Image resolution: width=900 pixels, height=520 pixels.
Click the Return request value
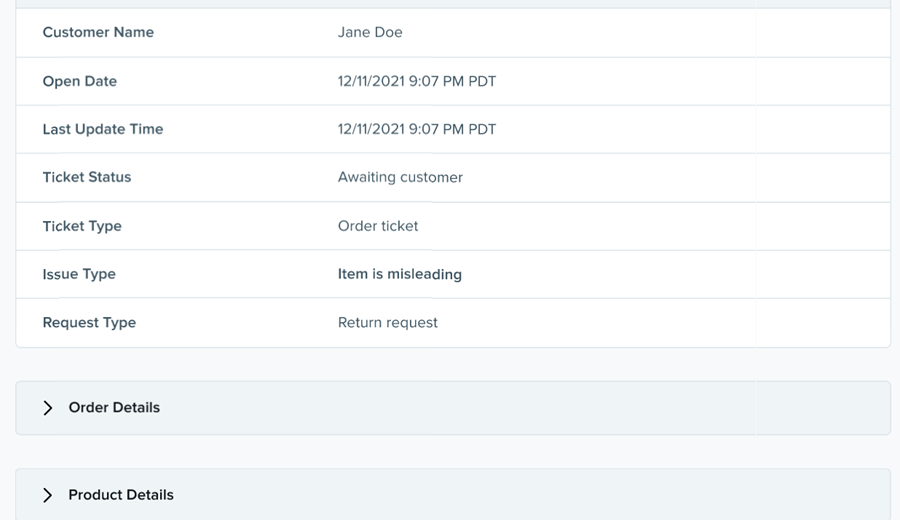(388, 322)
